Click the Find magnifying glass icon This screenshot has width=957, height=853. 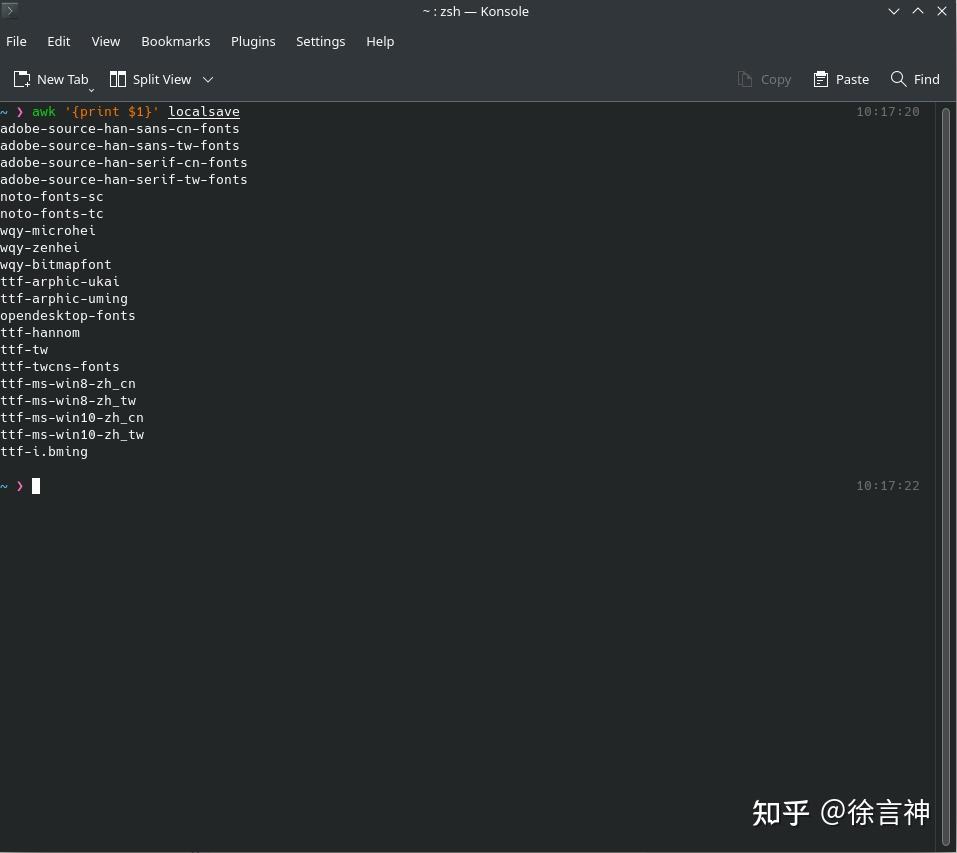[x=899, y=78]
